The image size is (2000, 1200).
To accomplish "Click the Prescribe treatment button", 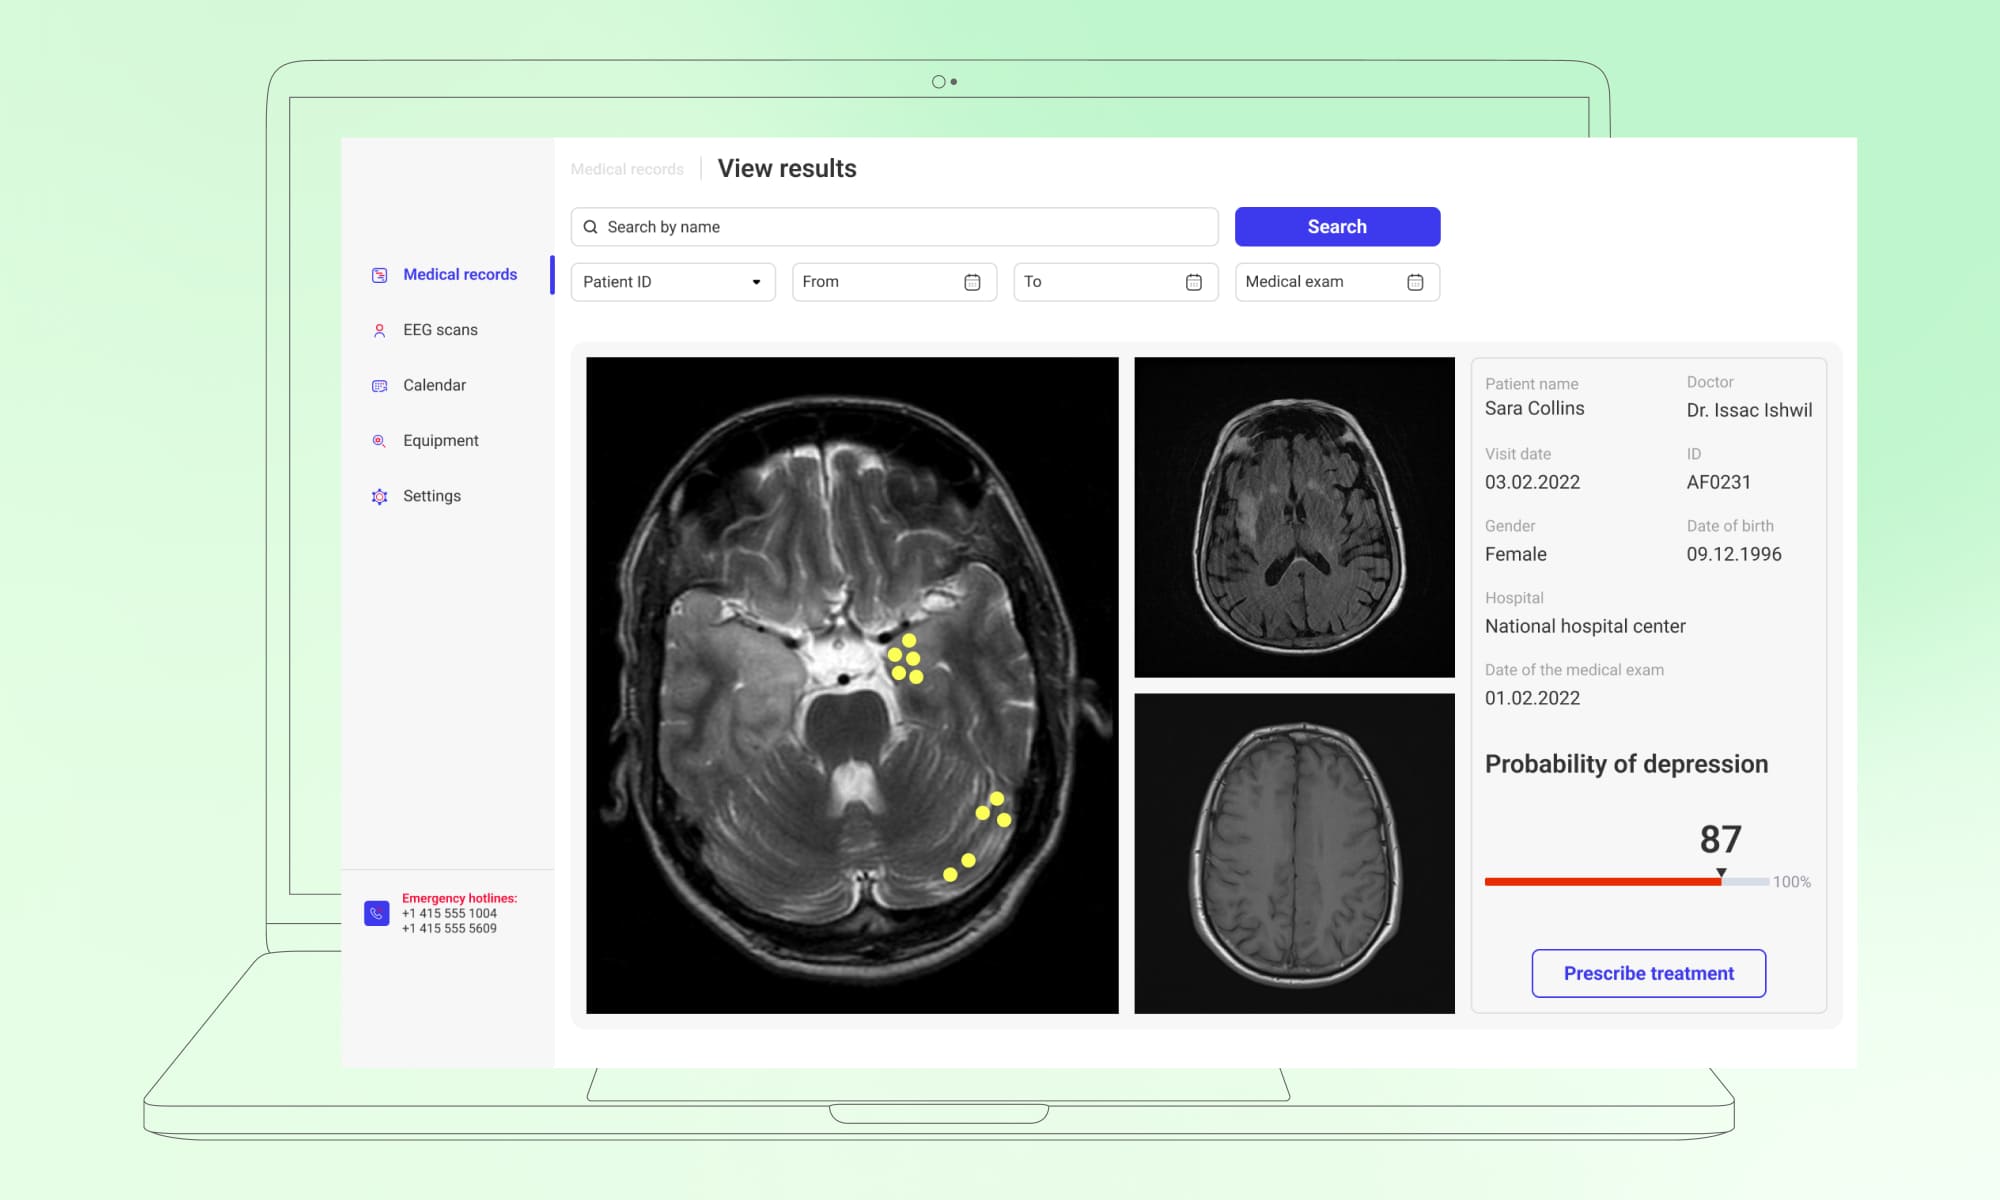I will 1648,973.
